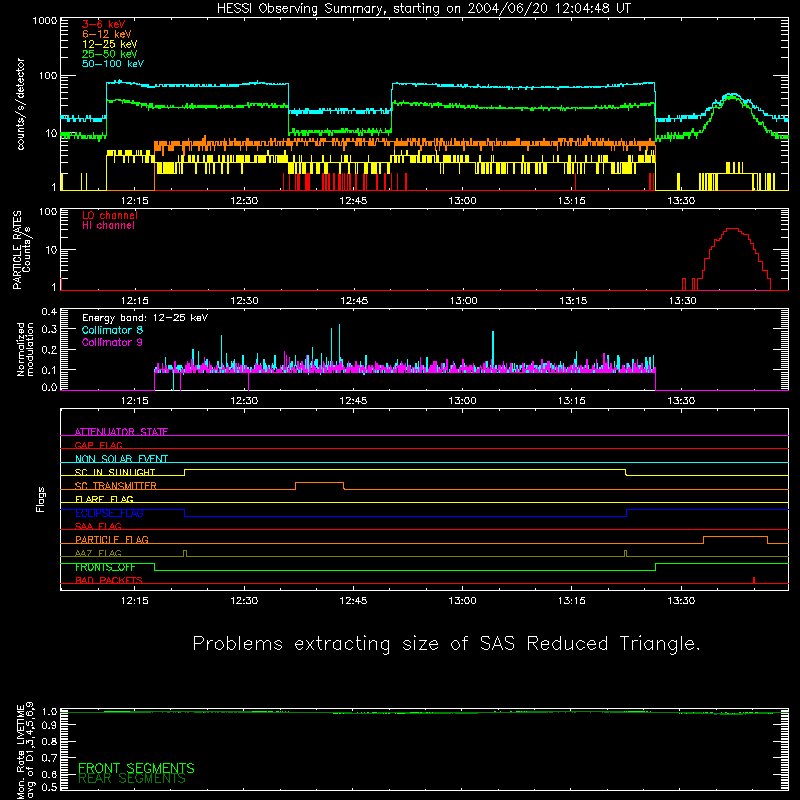
Task: Click the '13:30' tick under the particle rates plot
Action: pos(682,301)
